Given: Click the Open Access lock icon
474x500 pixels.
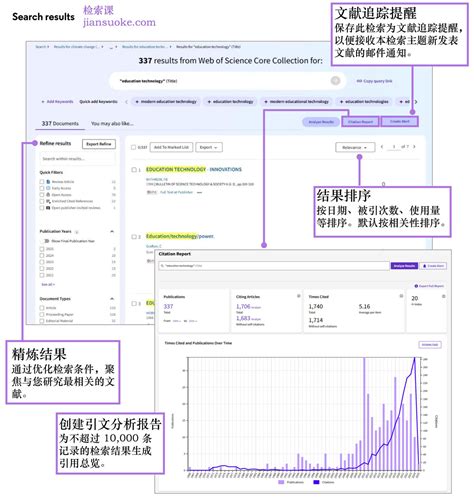Looking at the screenshot, I should [x=48, y=194].
